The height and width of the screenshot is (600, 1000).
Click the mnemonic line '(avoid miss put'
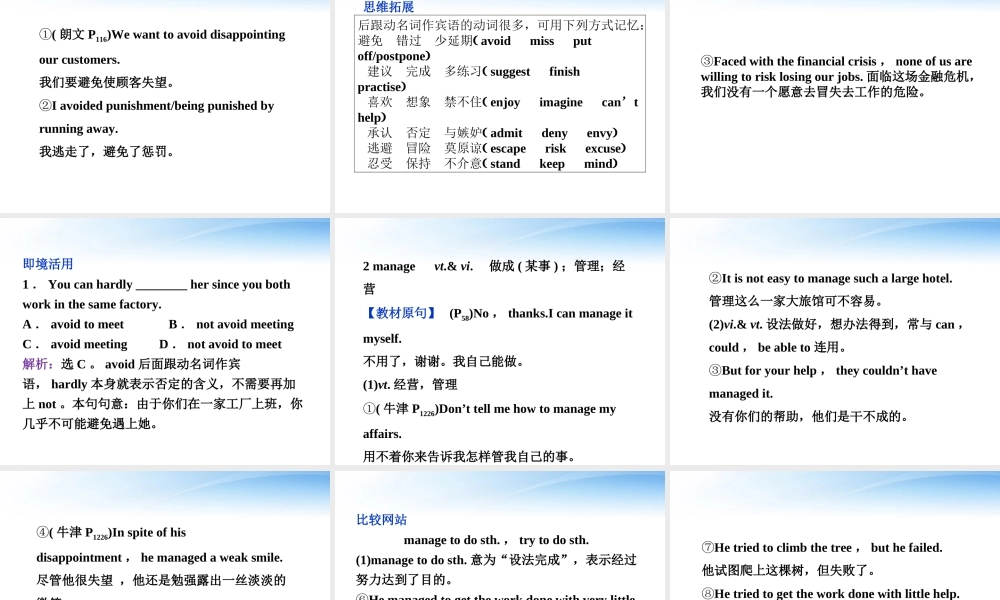click(x=533, y=41)
